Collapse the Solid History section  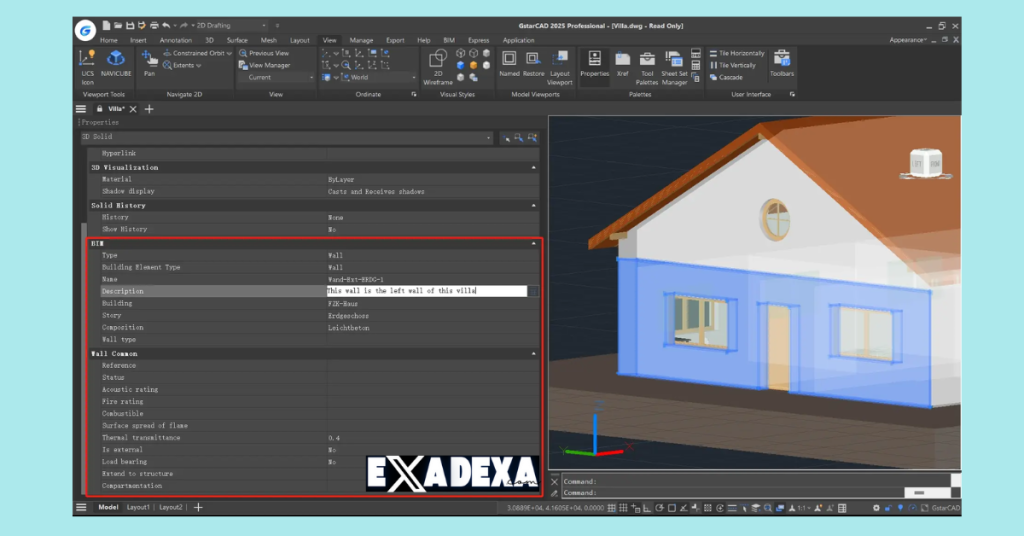pos(534,206)
